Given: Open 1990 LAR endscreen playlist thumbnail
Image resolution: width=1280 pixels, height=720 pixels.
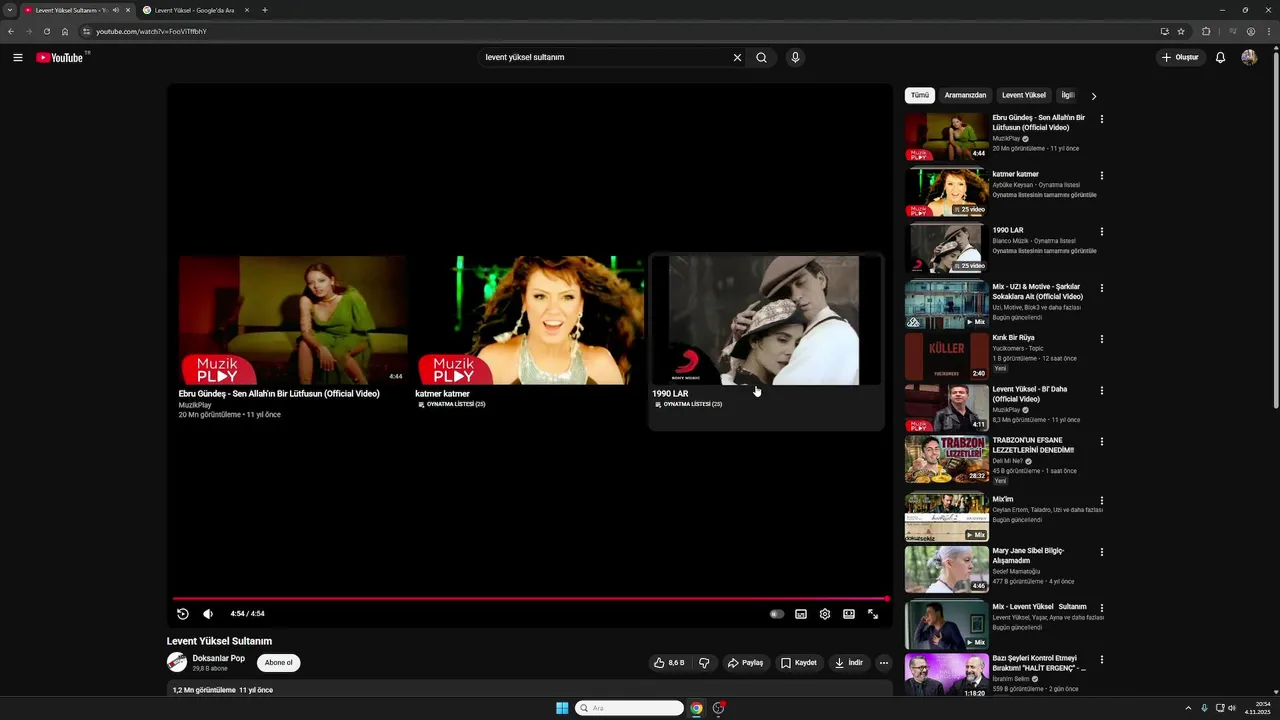Looking at the screenshot, I should pyautogui.click(x=767, y=320).
